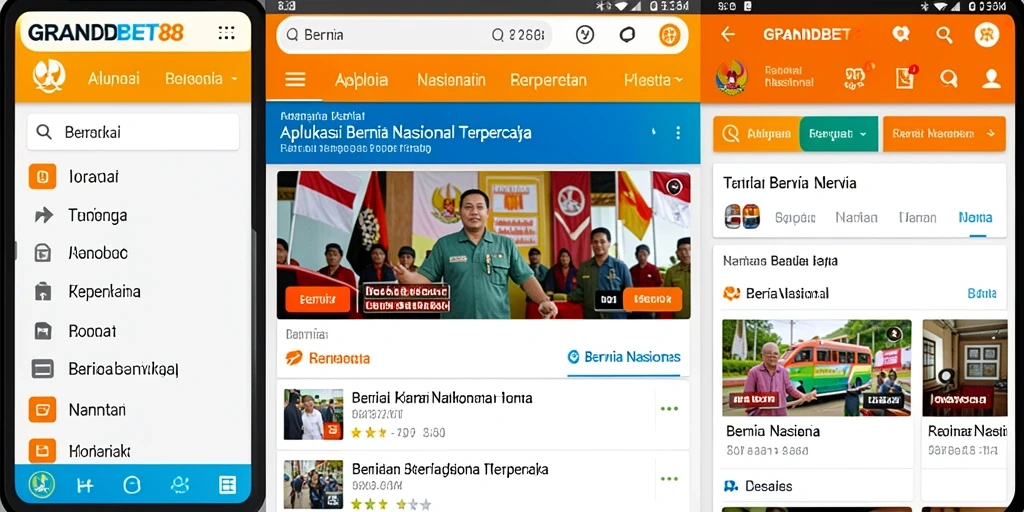Image resolution: width=1024 pixels, height=512 pixels.
Task: Click the orange Rerrat Nareraan arrow button
Action: [x=944, y=134]
